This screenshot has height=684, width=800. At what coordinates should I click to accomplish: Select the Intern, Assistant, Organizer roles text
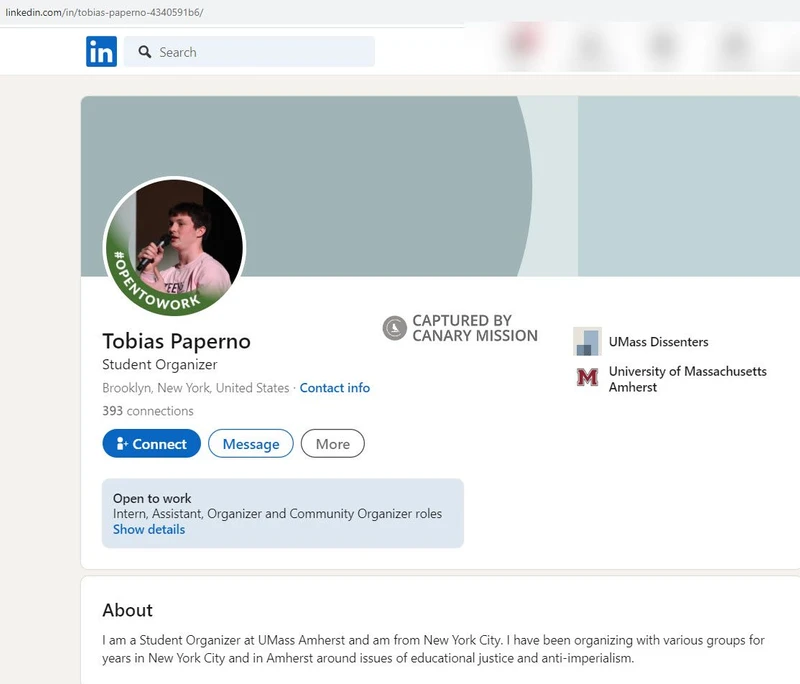tap(277, 514)
